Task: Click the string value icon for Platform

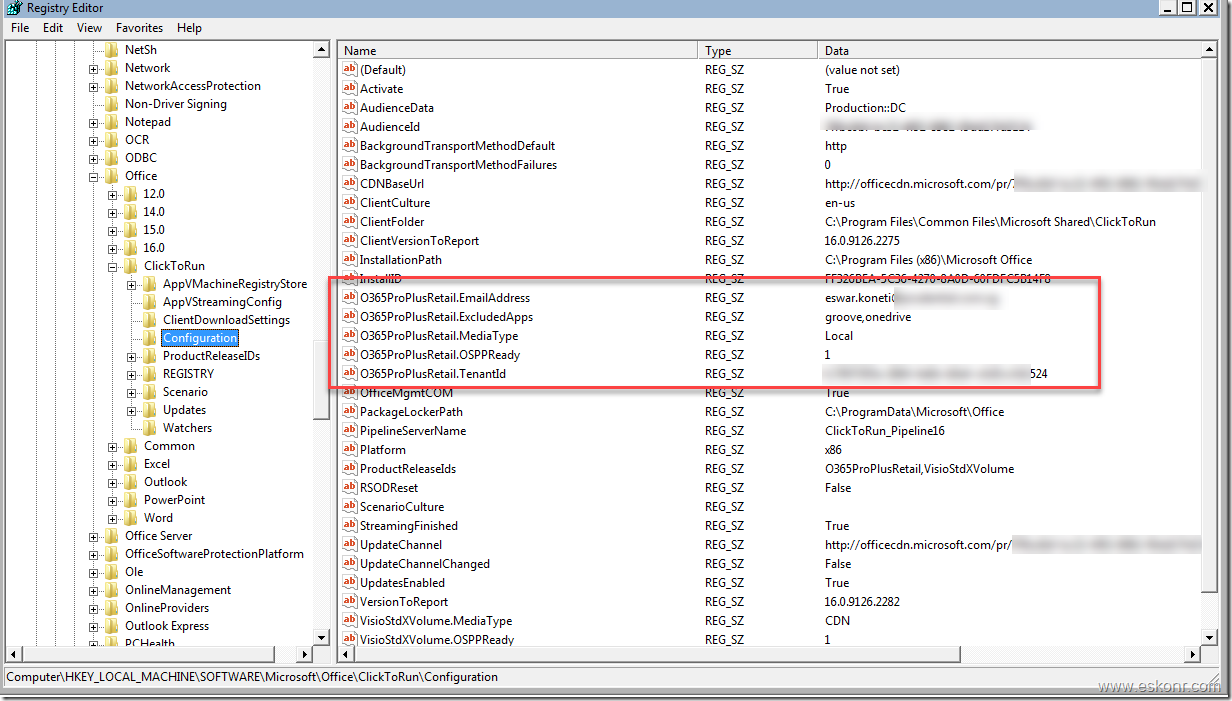Action: pyautogui.click(x=350, y=450)
